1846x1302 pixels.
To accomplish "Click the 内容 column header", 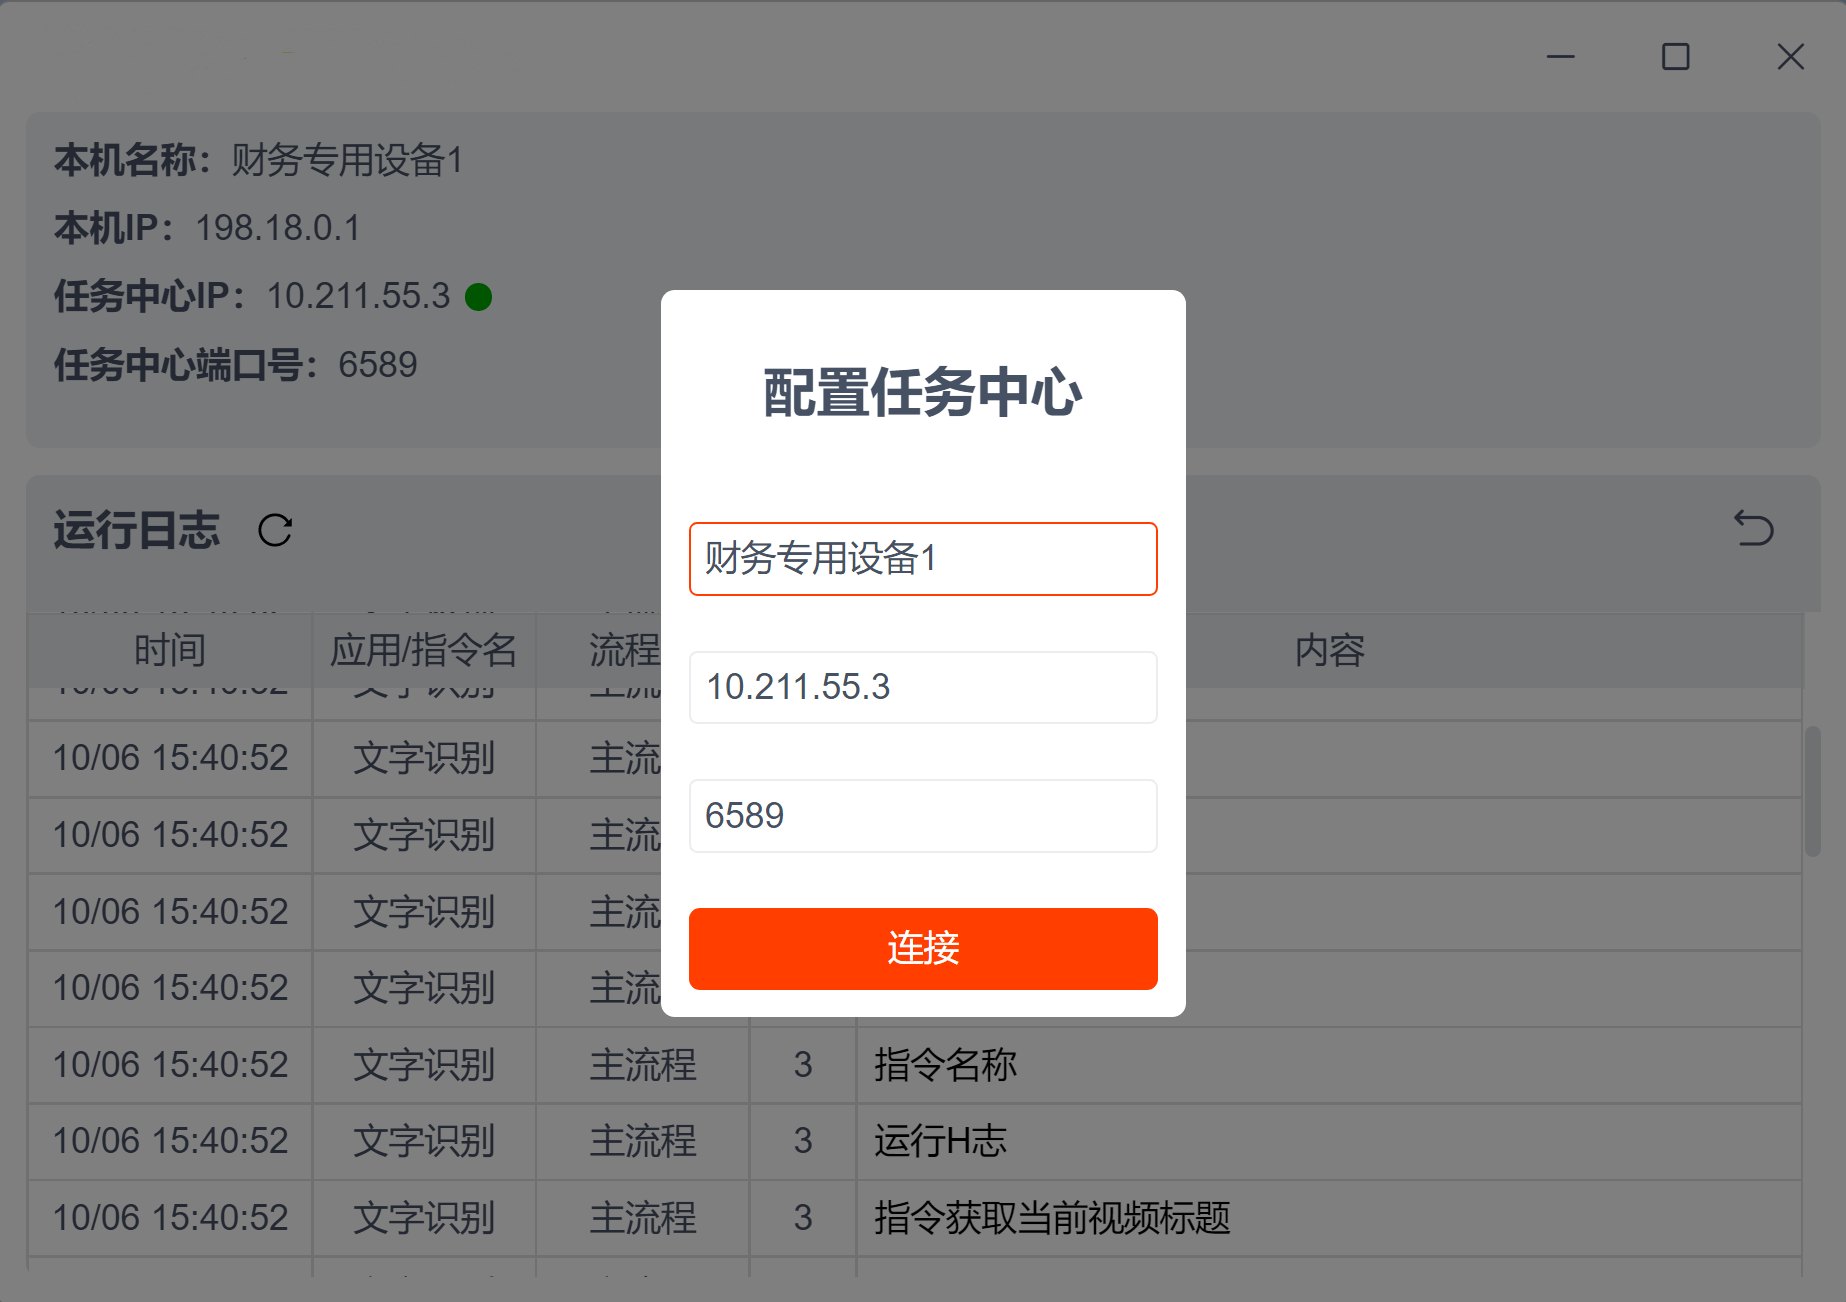I will pos(1329,651).
